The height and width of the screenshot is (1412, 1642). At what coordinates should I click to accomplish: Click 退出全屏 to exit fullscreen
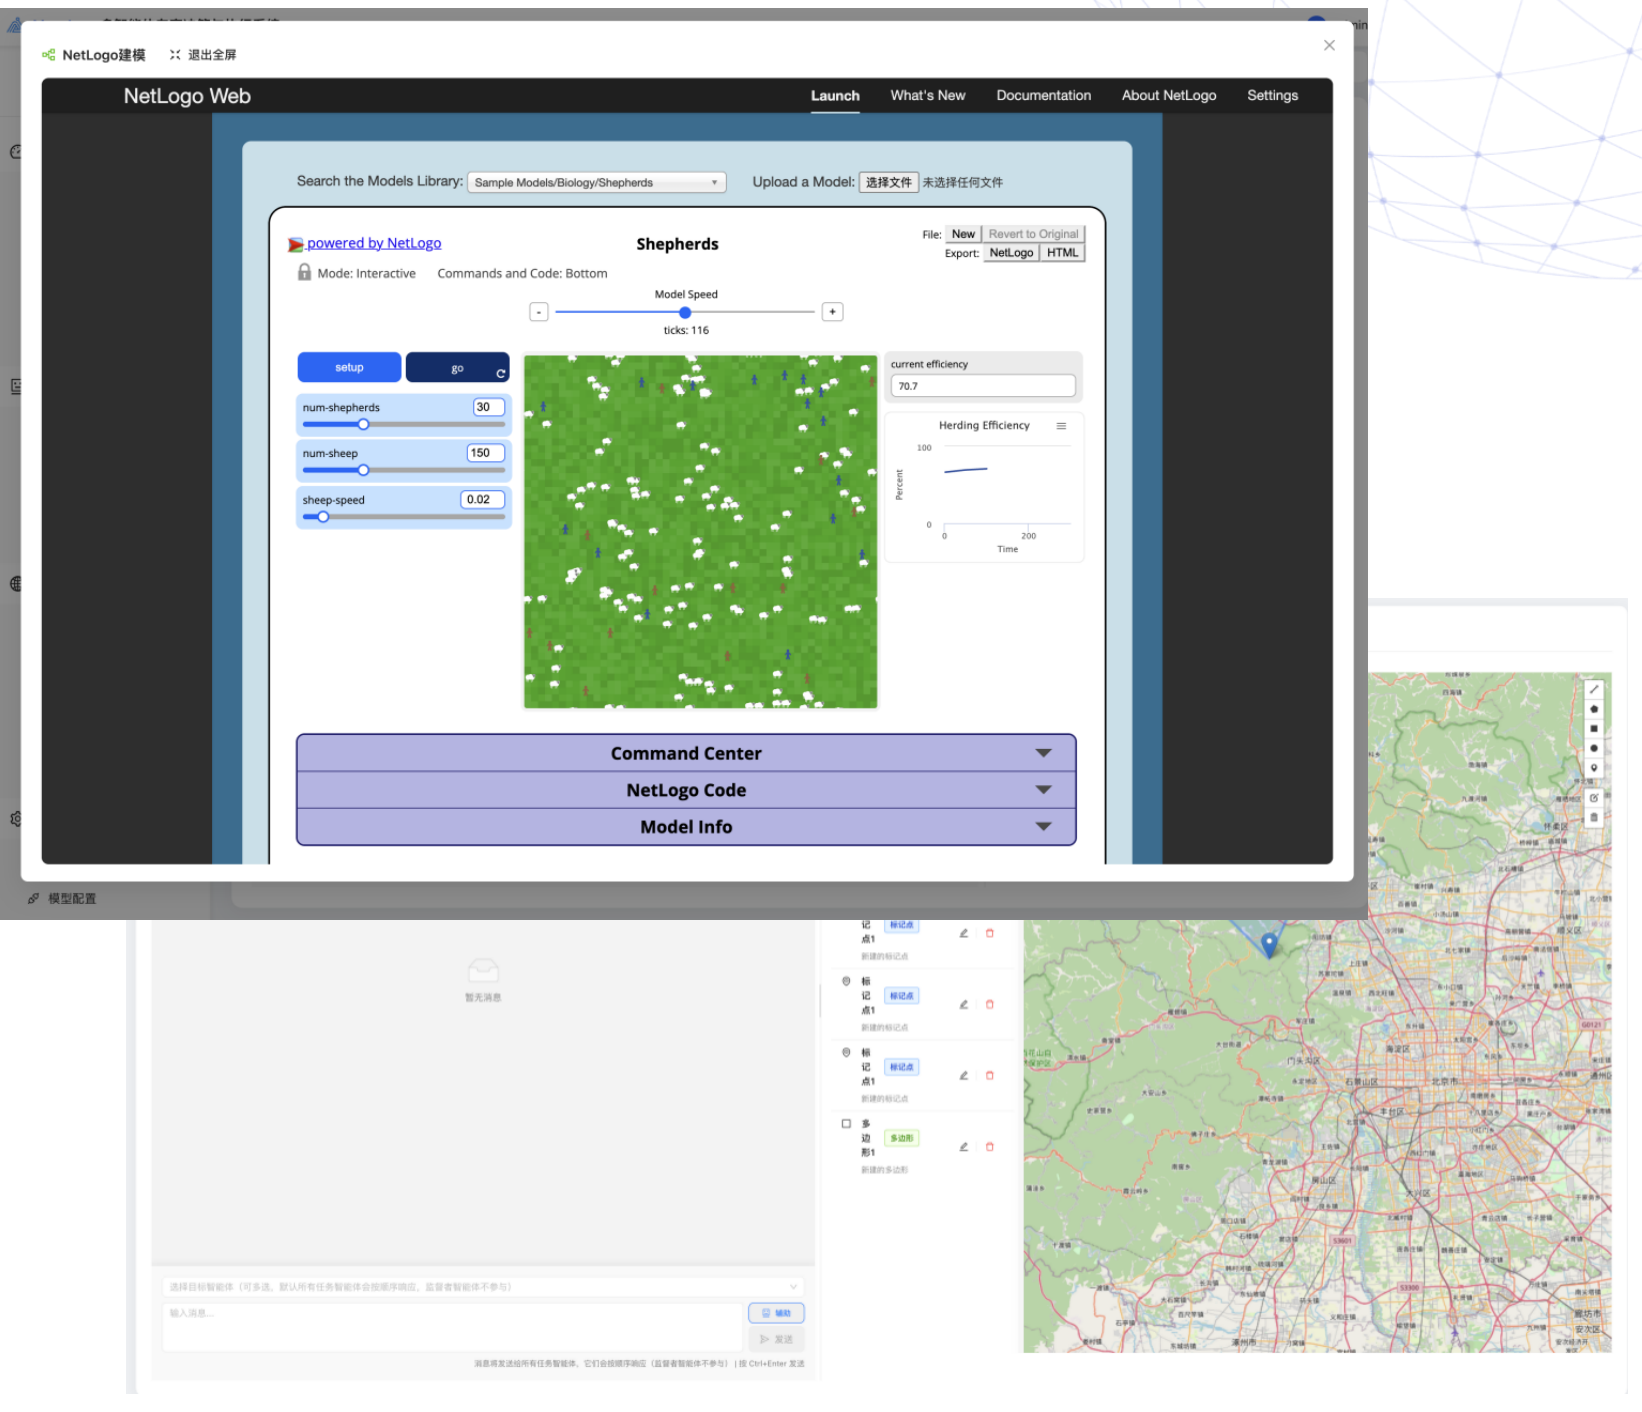(x=203, y=55)
